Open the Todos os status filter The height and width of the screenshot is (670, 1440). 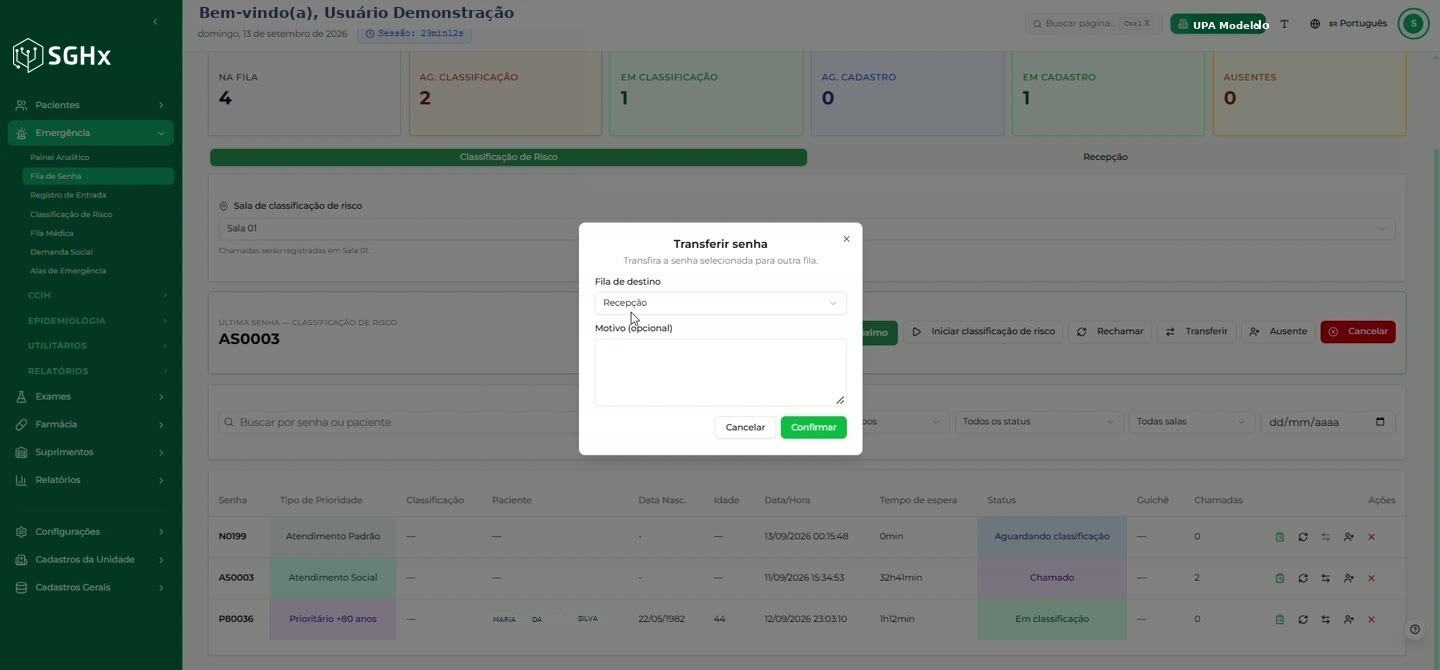(1038, 422)
